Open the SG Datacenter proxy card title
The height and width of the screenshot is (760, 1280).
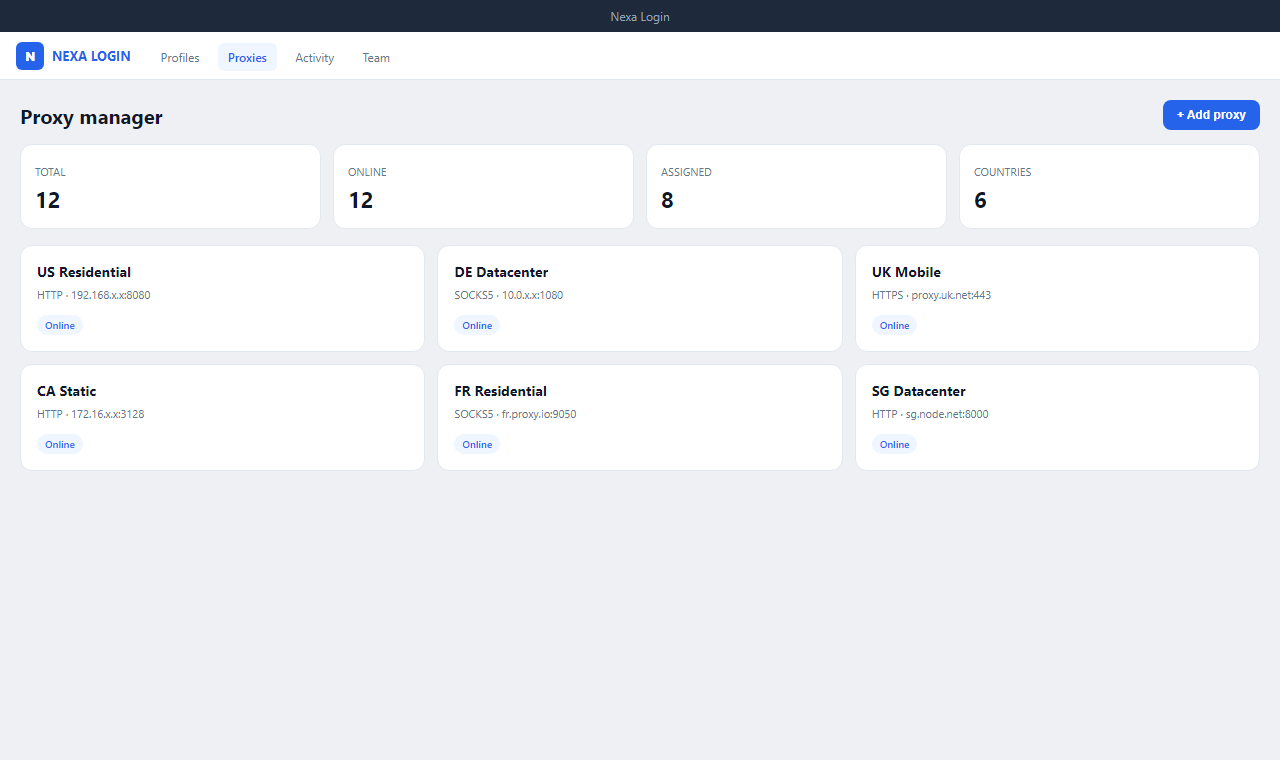tap(918, 391)
